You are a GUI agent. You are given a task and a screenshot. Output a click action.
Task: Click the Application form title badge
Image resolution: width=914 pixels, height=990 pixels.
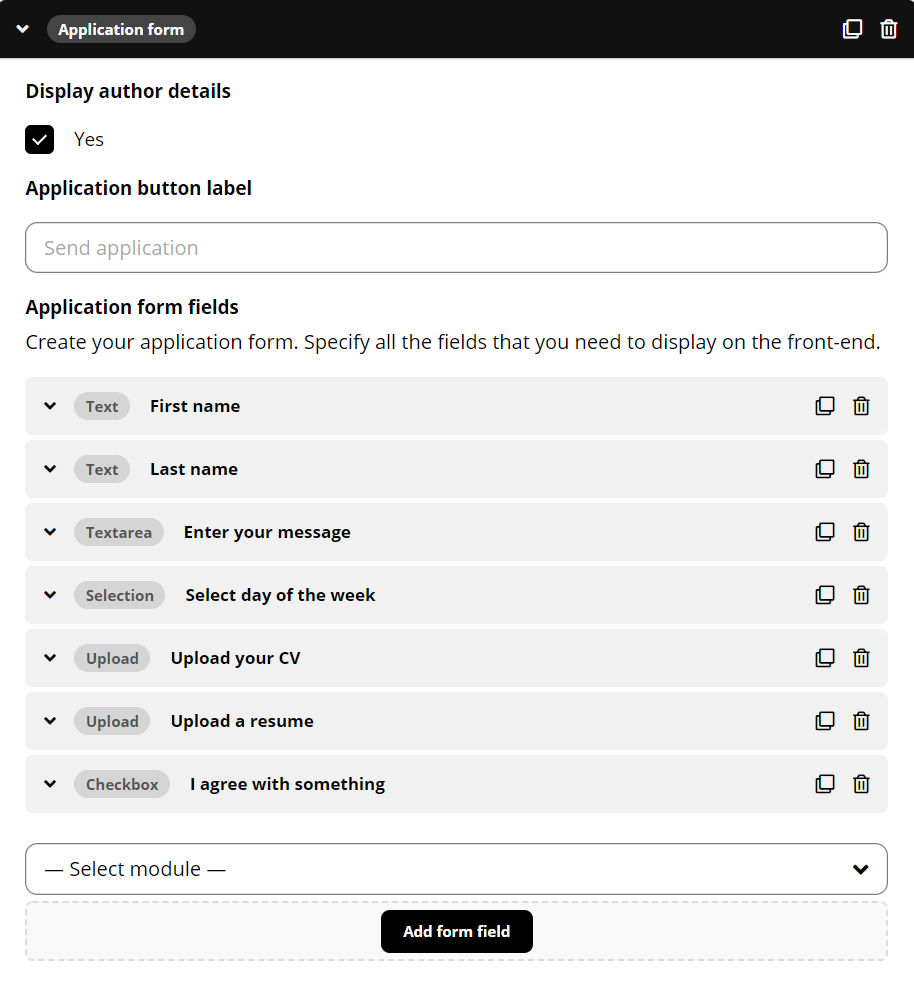121,29
